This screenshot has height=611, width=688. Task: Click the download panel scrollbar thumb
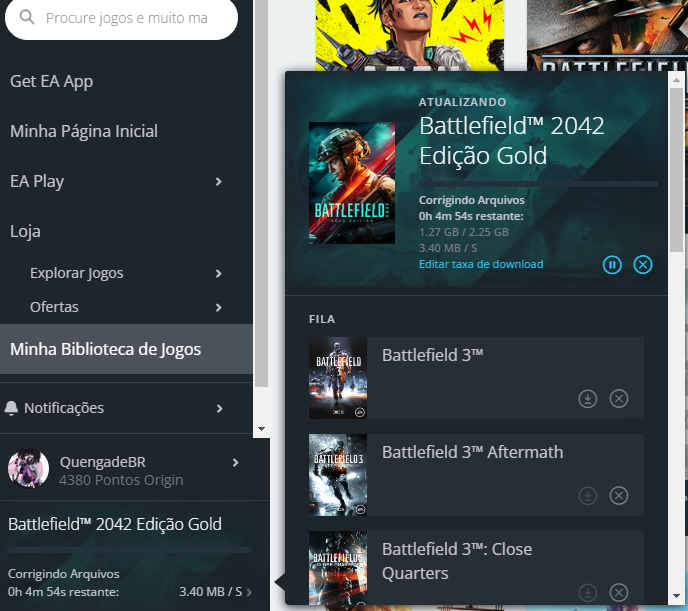point(676,170)
